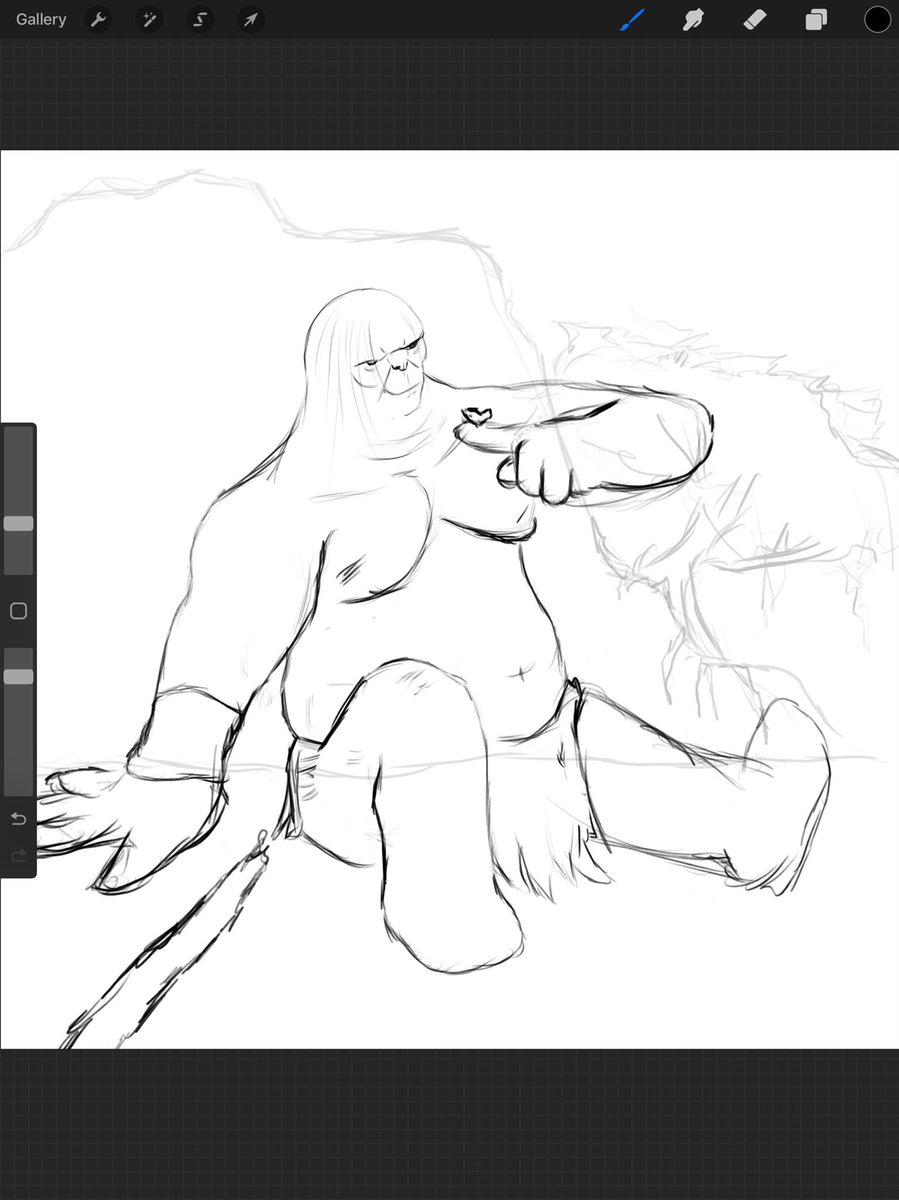
Task: Open the Actions wrench menu
Action: tap(98, 19)
